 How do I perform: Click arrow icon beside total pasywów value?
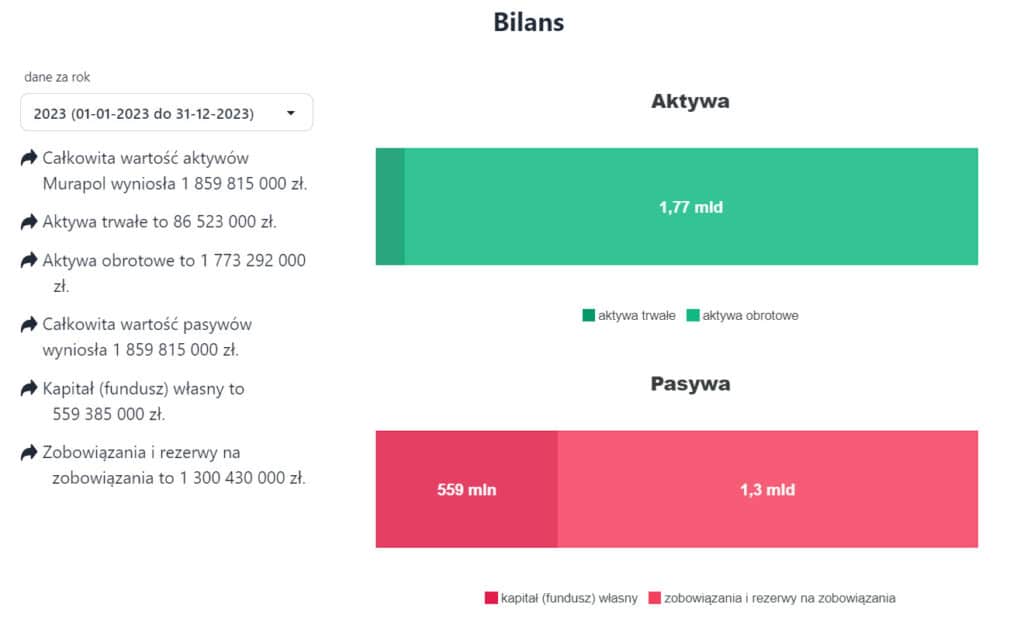[x=29, y=325]
